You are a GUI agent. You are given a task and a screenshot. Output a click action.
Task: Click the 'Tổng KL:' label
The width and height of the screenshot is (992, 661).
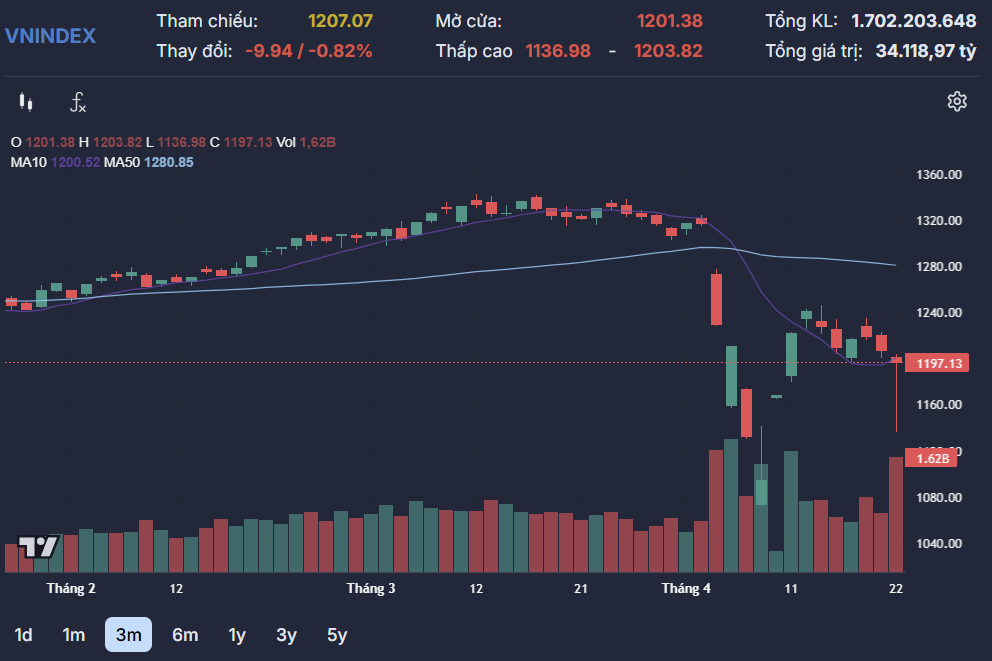pyautogui.click(x=802, y=21)
